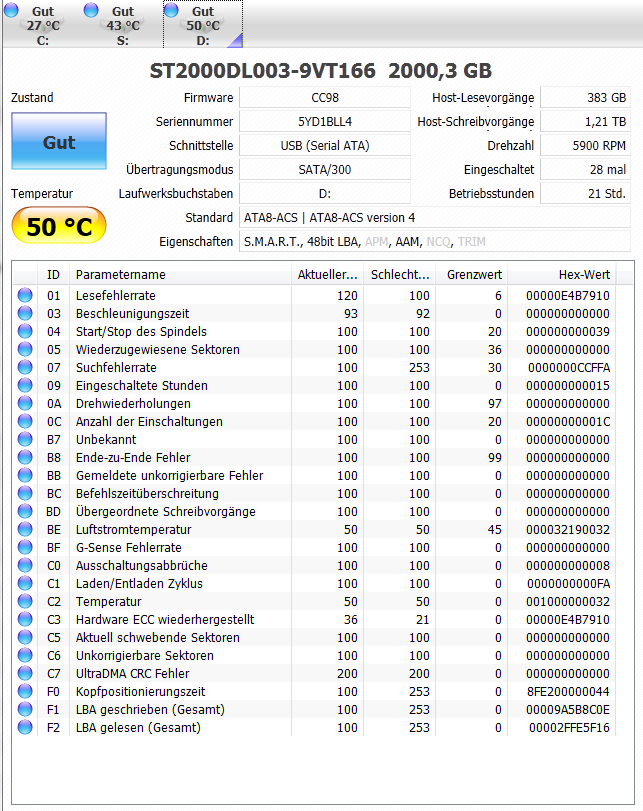Click the status orb for LBA geschrieben (Gesamt)
643x811 pixels.
[x=25, y=709]
